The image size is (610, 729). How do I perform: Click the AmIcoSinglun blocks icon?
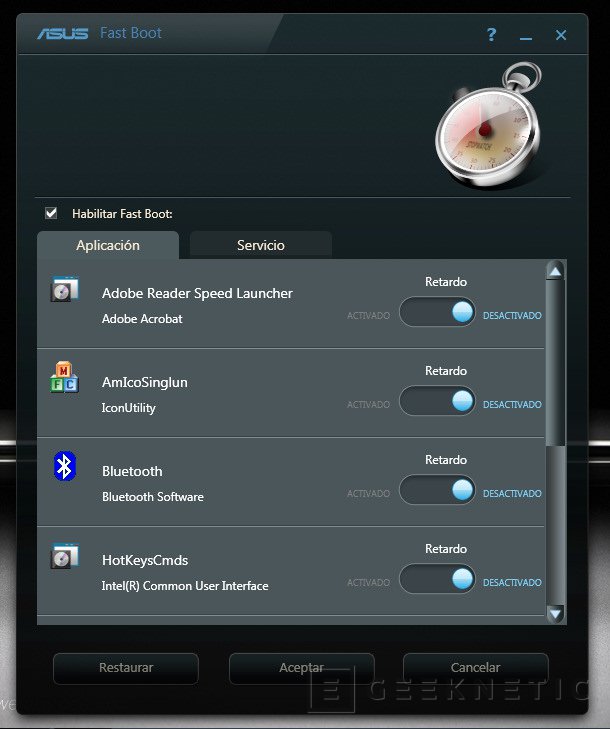(65, 377)
